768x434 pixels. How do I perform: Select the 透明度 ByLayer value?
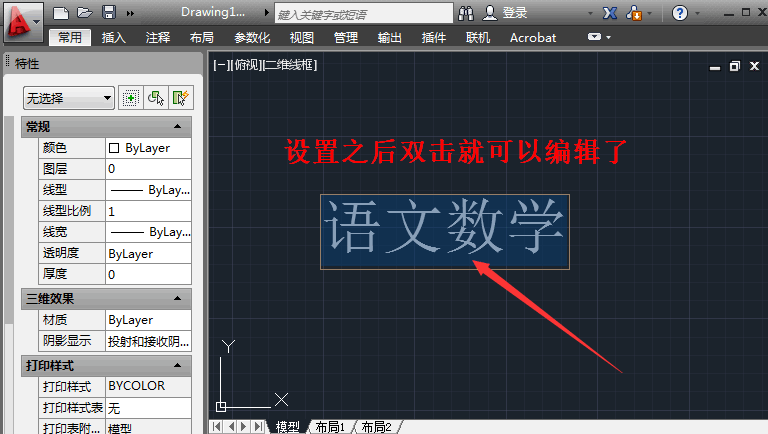click(x=148, y=253)
